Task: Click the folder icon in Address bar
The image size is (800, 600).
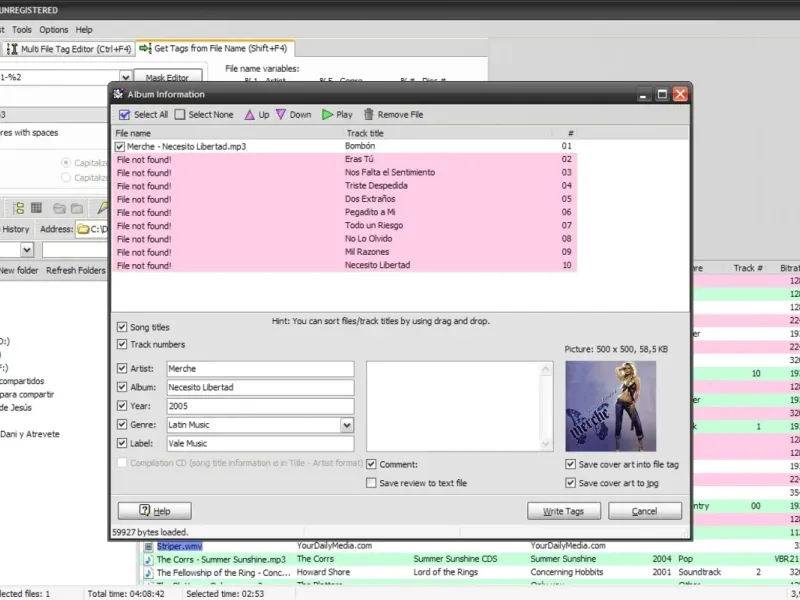Action: (83, 230)
